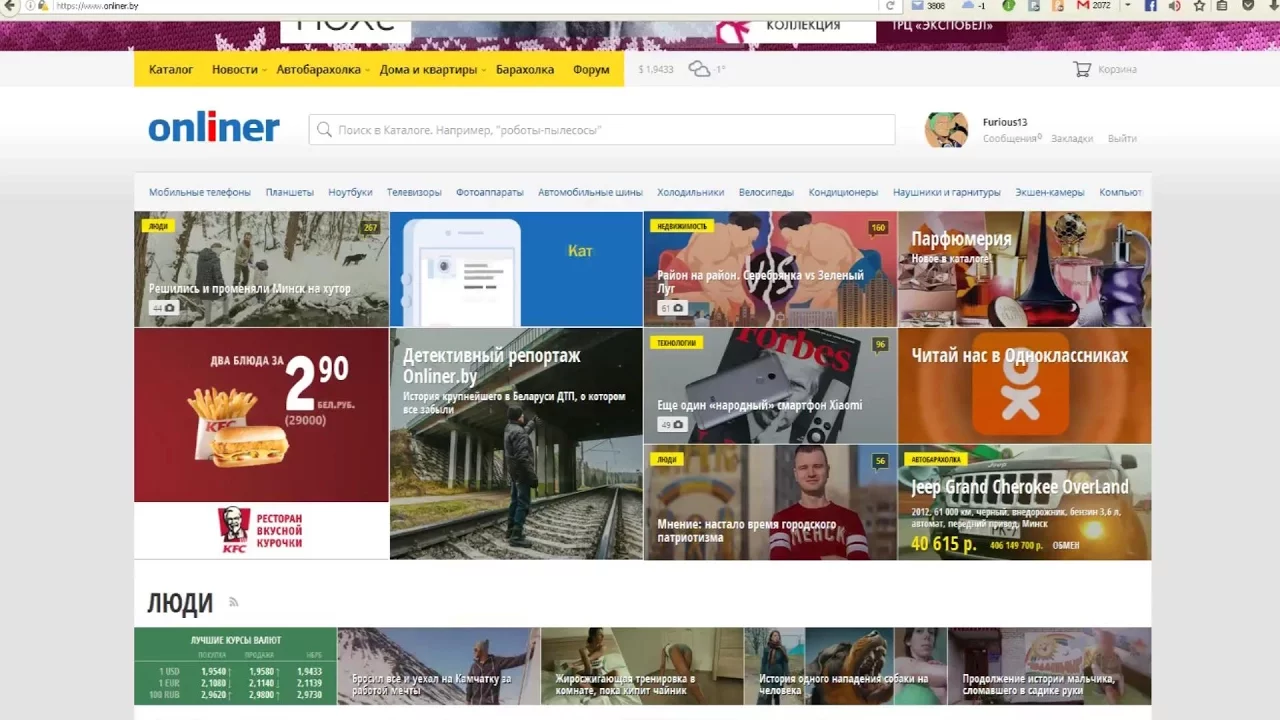The image size is (1280, 720).
Task: Click the green round extension icon
Action: [1009, 6]
